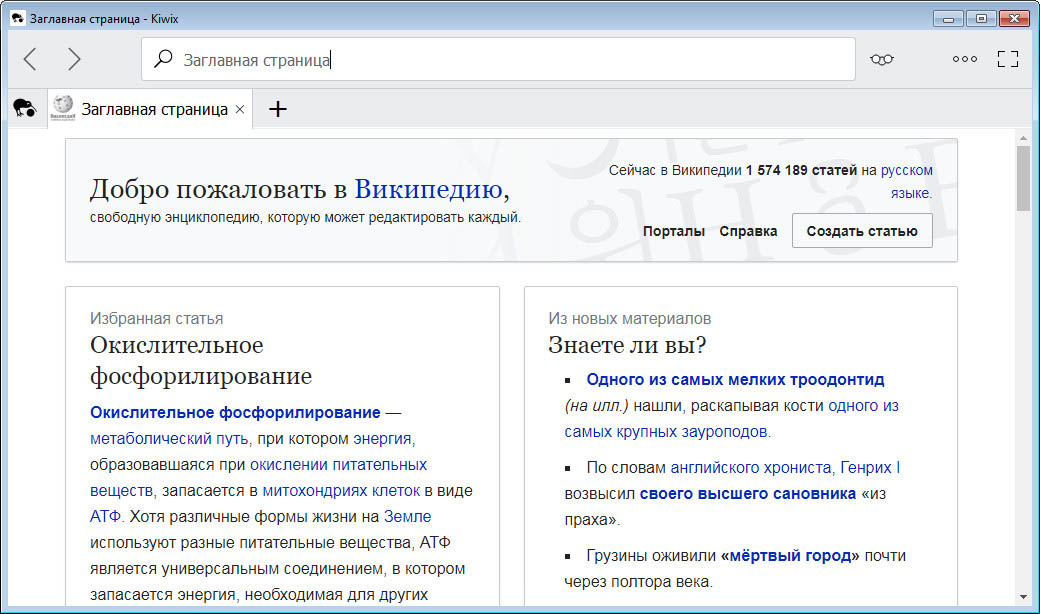Toggle fullscreen mode icon
1040x614 pixels.
[x=1008, y=59]
